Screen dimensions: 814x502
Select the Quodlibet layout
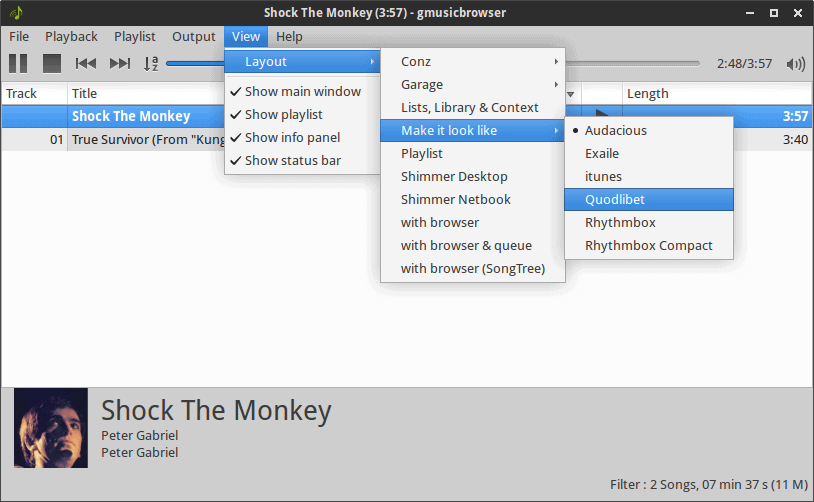(649, 199)
